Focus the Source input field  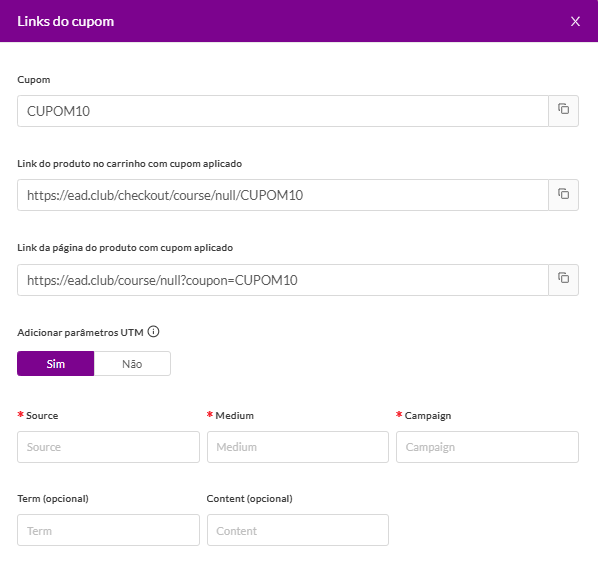click(x=108, y=447)
